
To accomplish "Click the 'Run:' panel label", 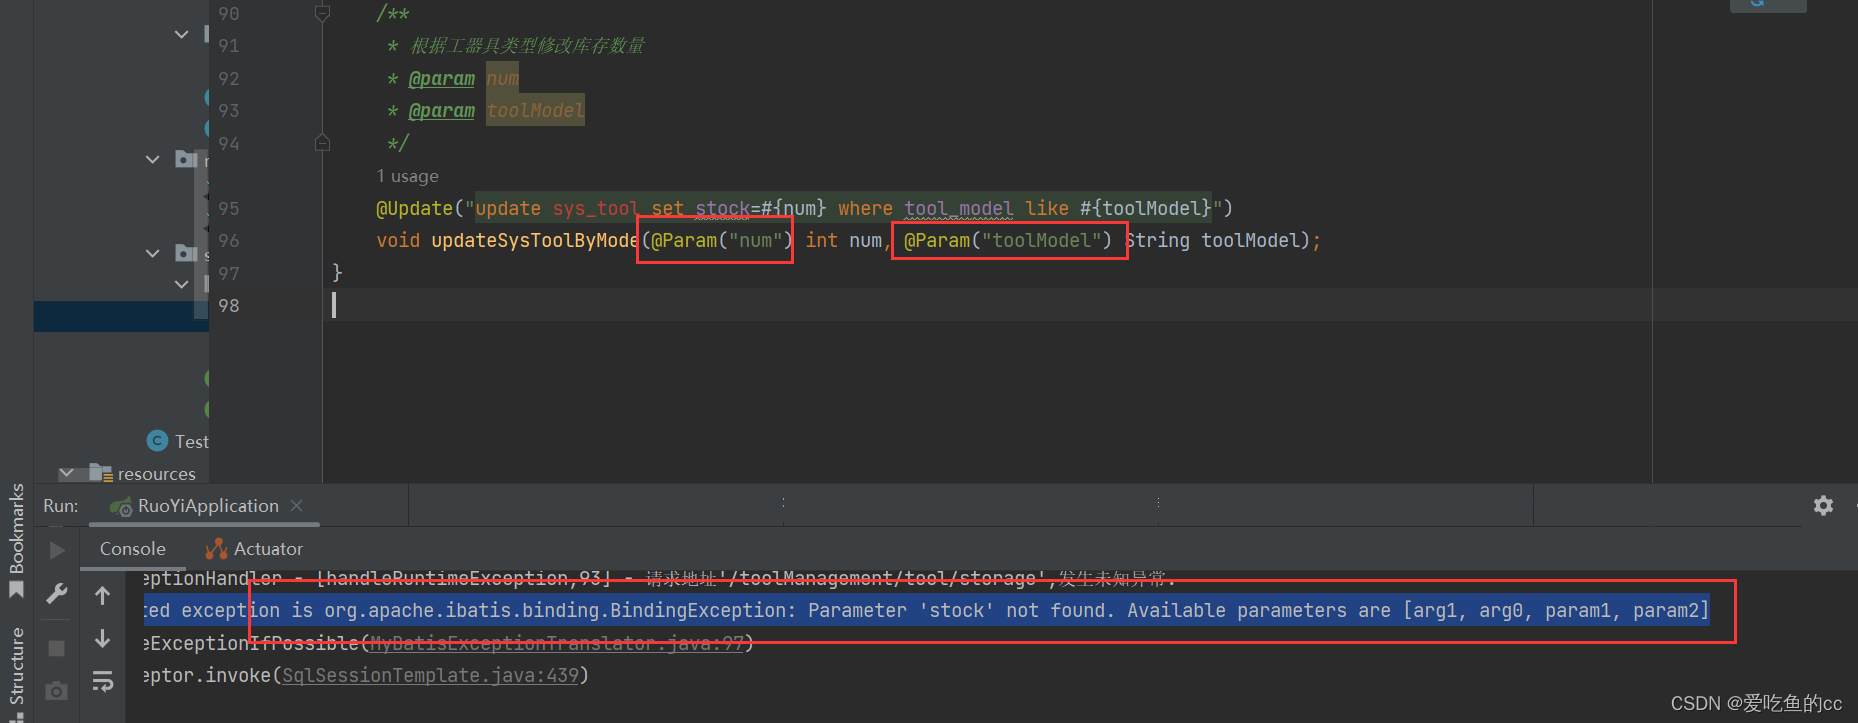I will click(x=60, y=506).
